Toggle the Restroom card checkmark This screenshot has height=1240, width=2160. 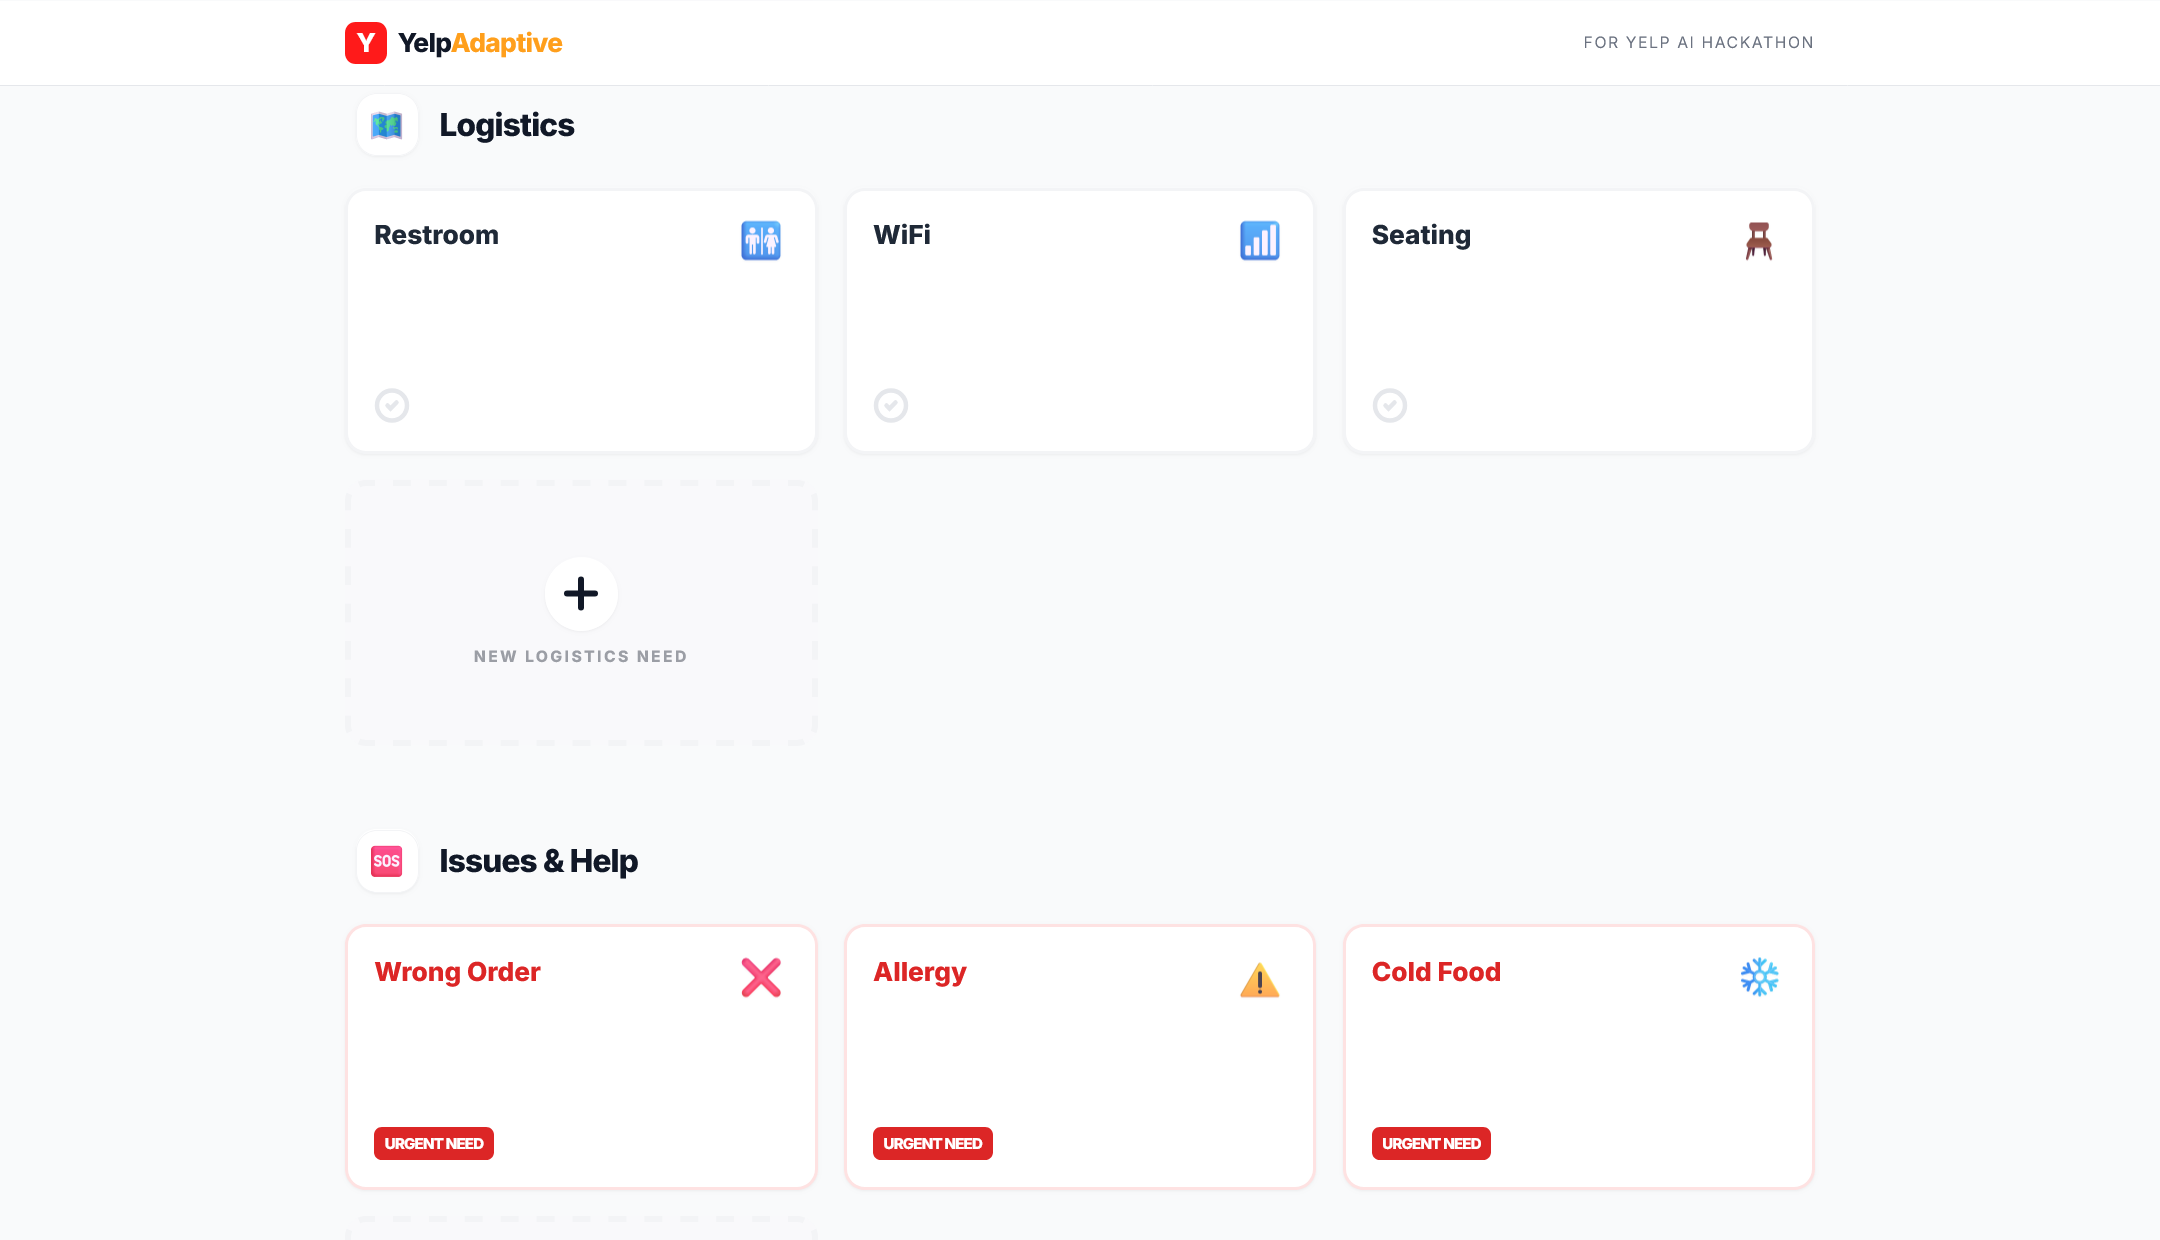click(x=392, y=405)
